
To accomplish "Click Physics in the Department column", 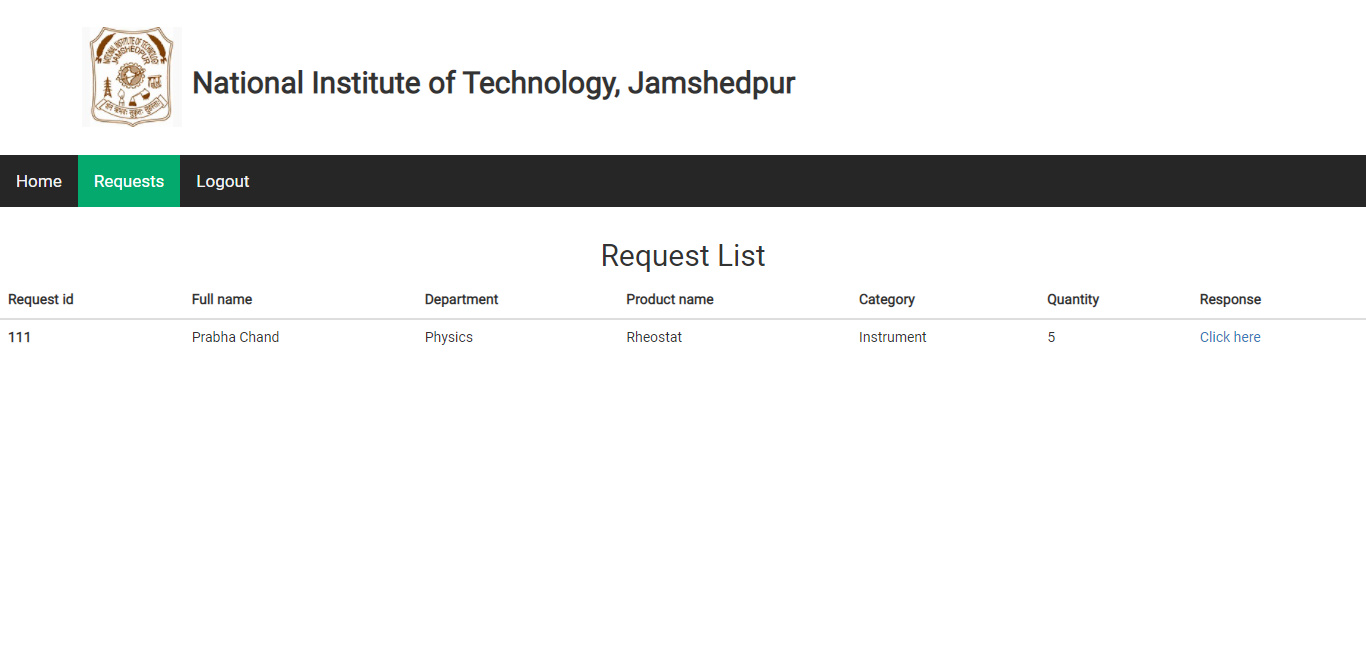I will point(448,337).
